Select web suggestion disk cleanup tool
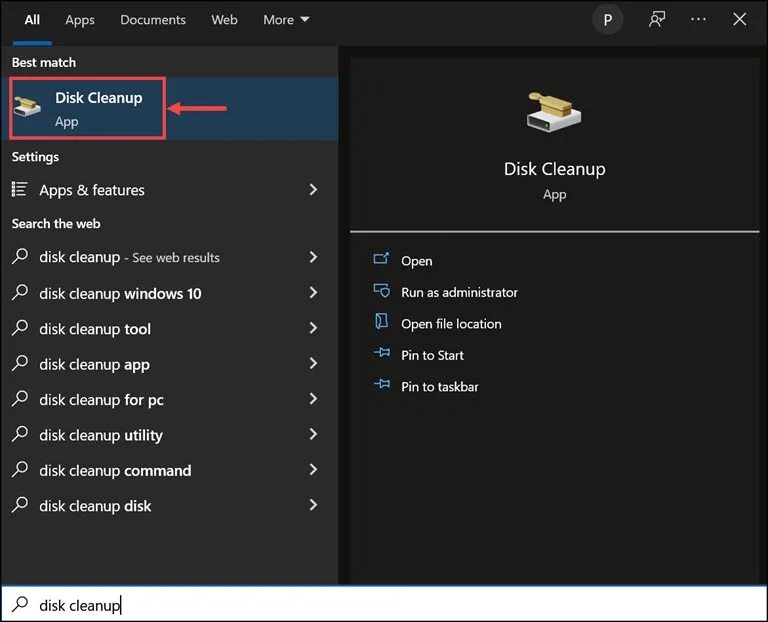 (x=169, y=328)
